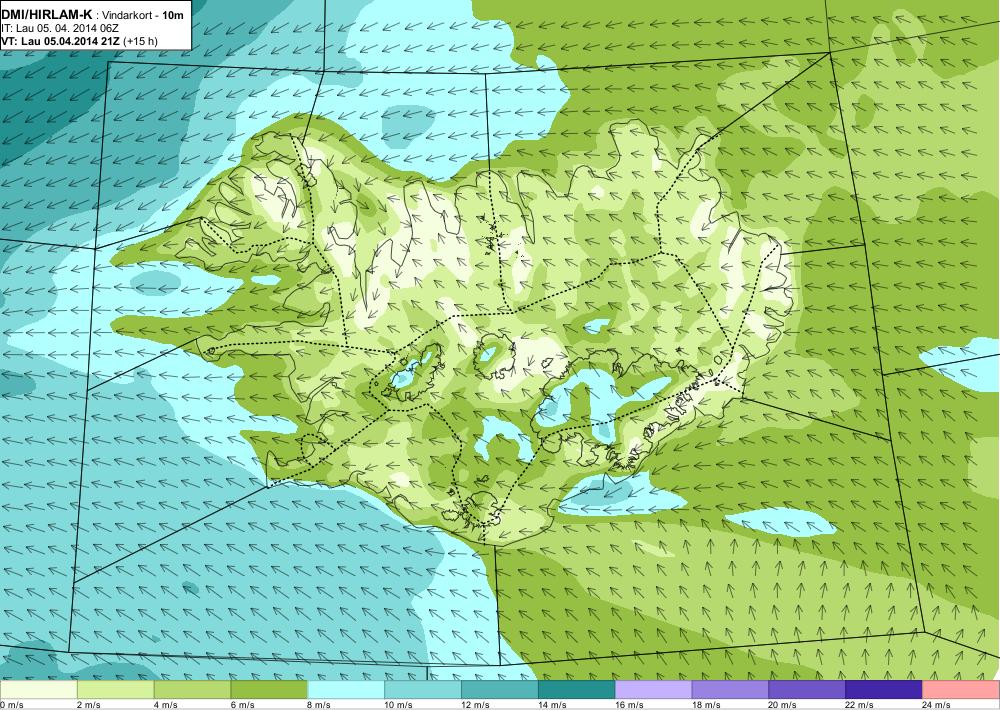Click the '0 m/s' legend label
This screenshot has width=1000, height=710.
pos(11,705)
